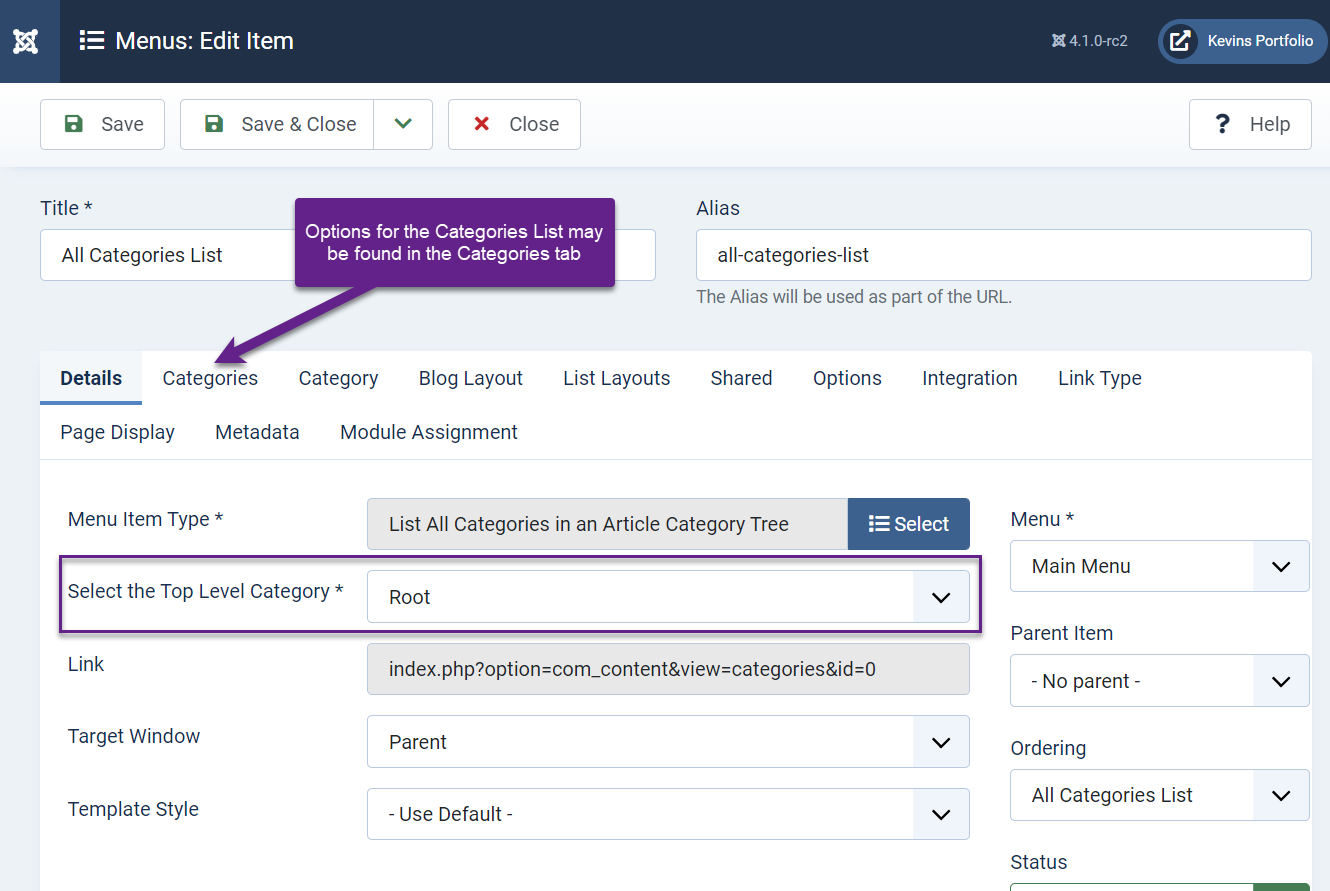Image resolution: width=1330 pixels, height=891 pixels.
Task: Click the Menu Item Type field
Action: pos(607,524)
